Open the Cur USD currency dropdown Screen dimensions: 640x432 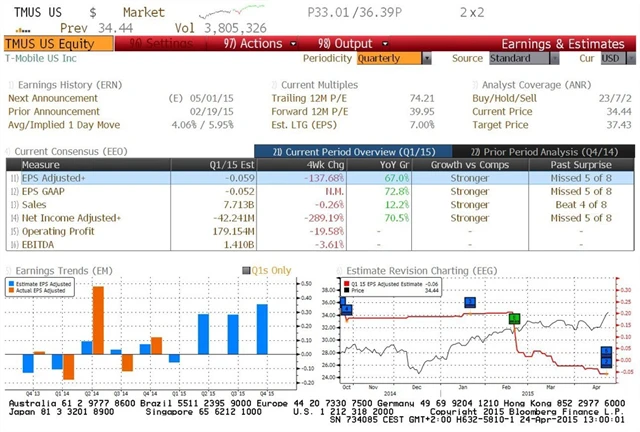click(609, 59)
